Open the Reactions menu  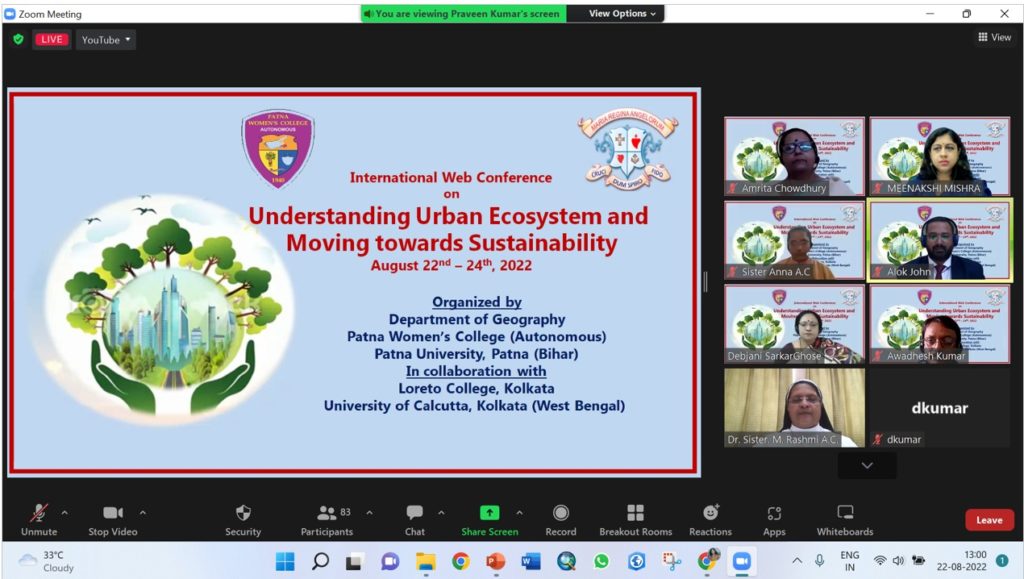point(710,513)
